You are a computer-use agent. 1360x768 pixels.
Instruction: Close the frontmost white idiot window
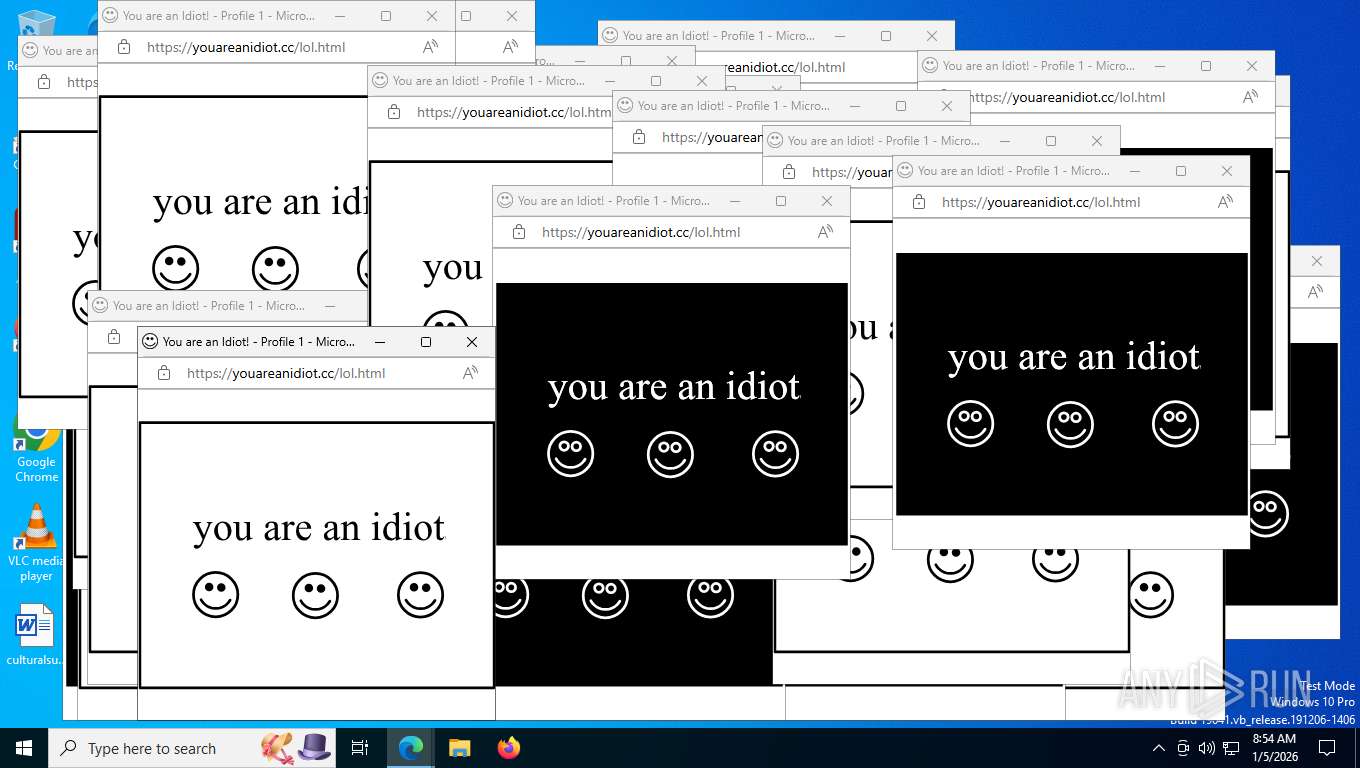[472, 342]
